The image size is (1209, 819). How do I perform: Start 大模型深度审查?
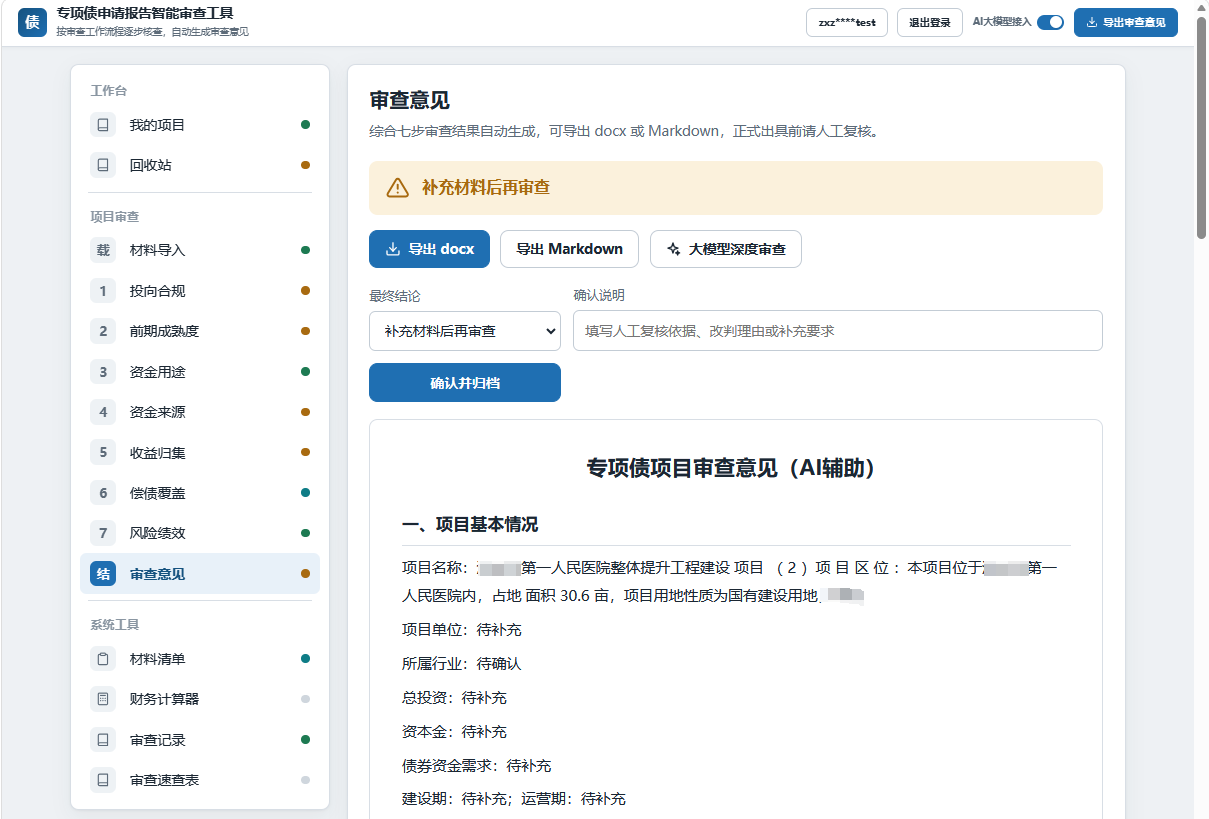[726, 249]
